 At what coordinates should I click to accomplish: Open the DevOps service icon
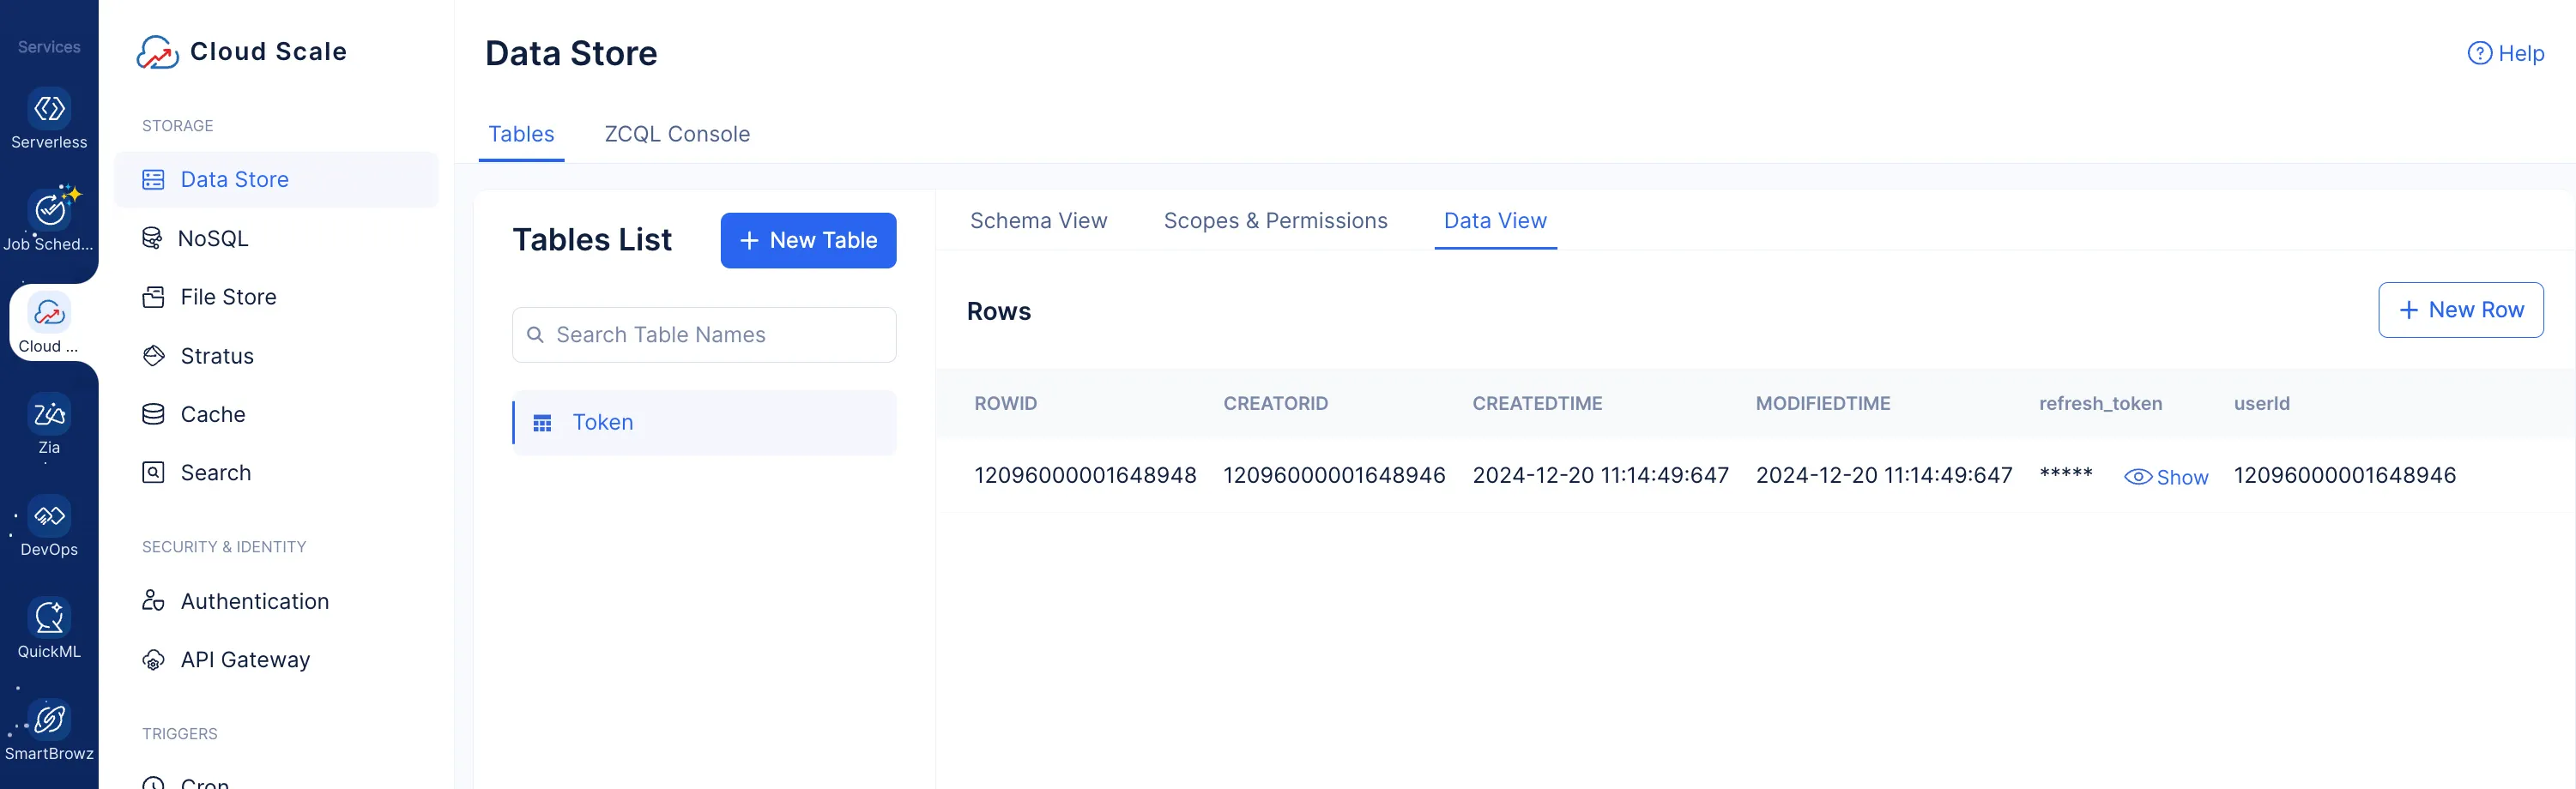coord(49,516)
